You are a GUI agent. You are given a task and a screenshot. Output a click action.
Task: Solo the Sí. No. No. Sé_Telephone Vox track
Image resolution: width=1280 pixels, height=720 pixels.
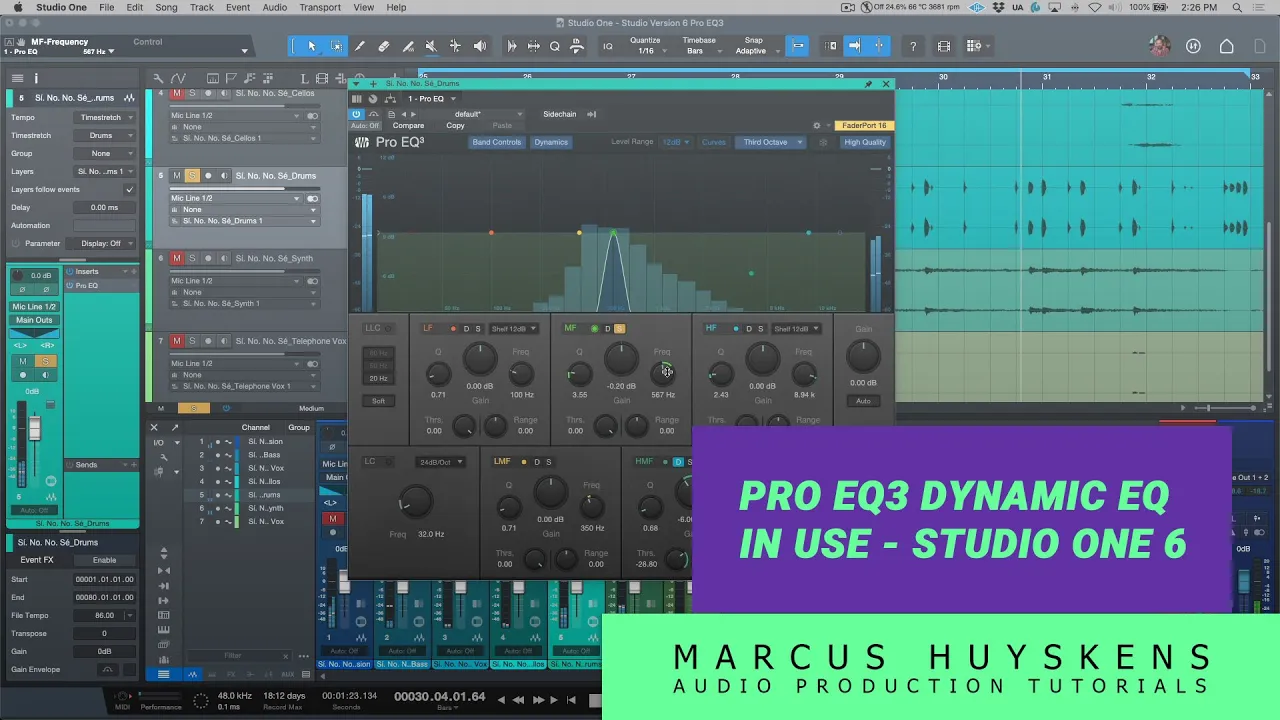193,341
